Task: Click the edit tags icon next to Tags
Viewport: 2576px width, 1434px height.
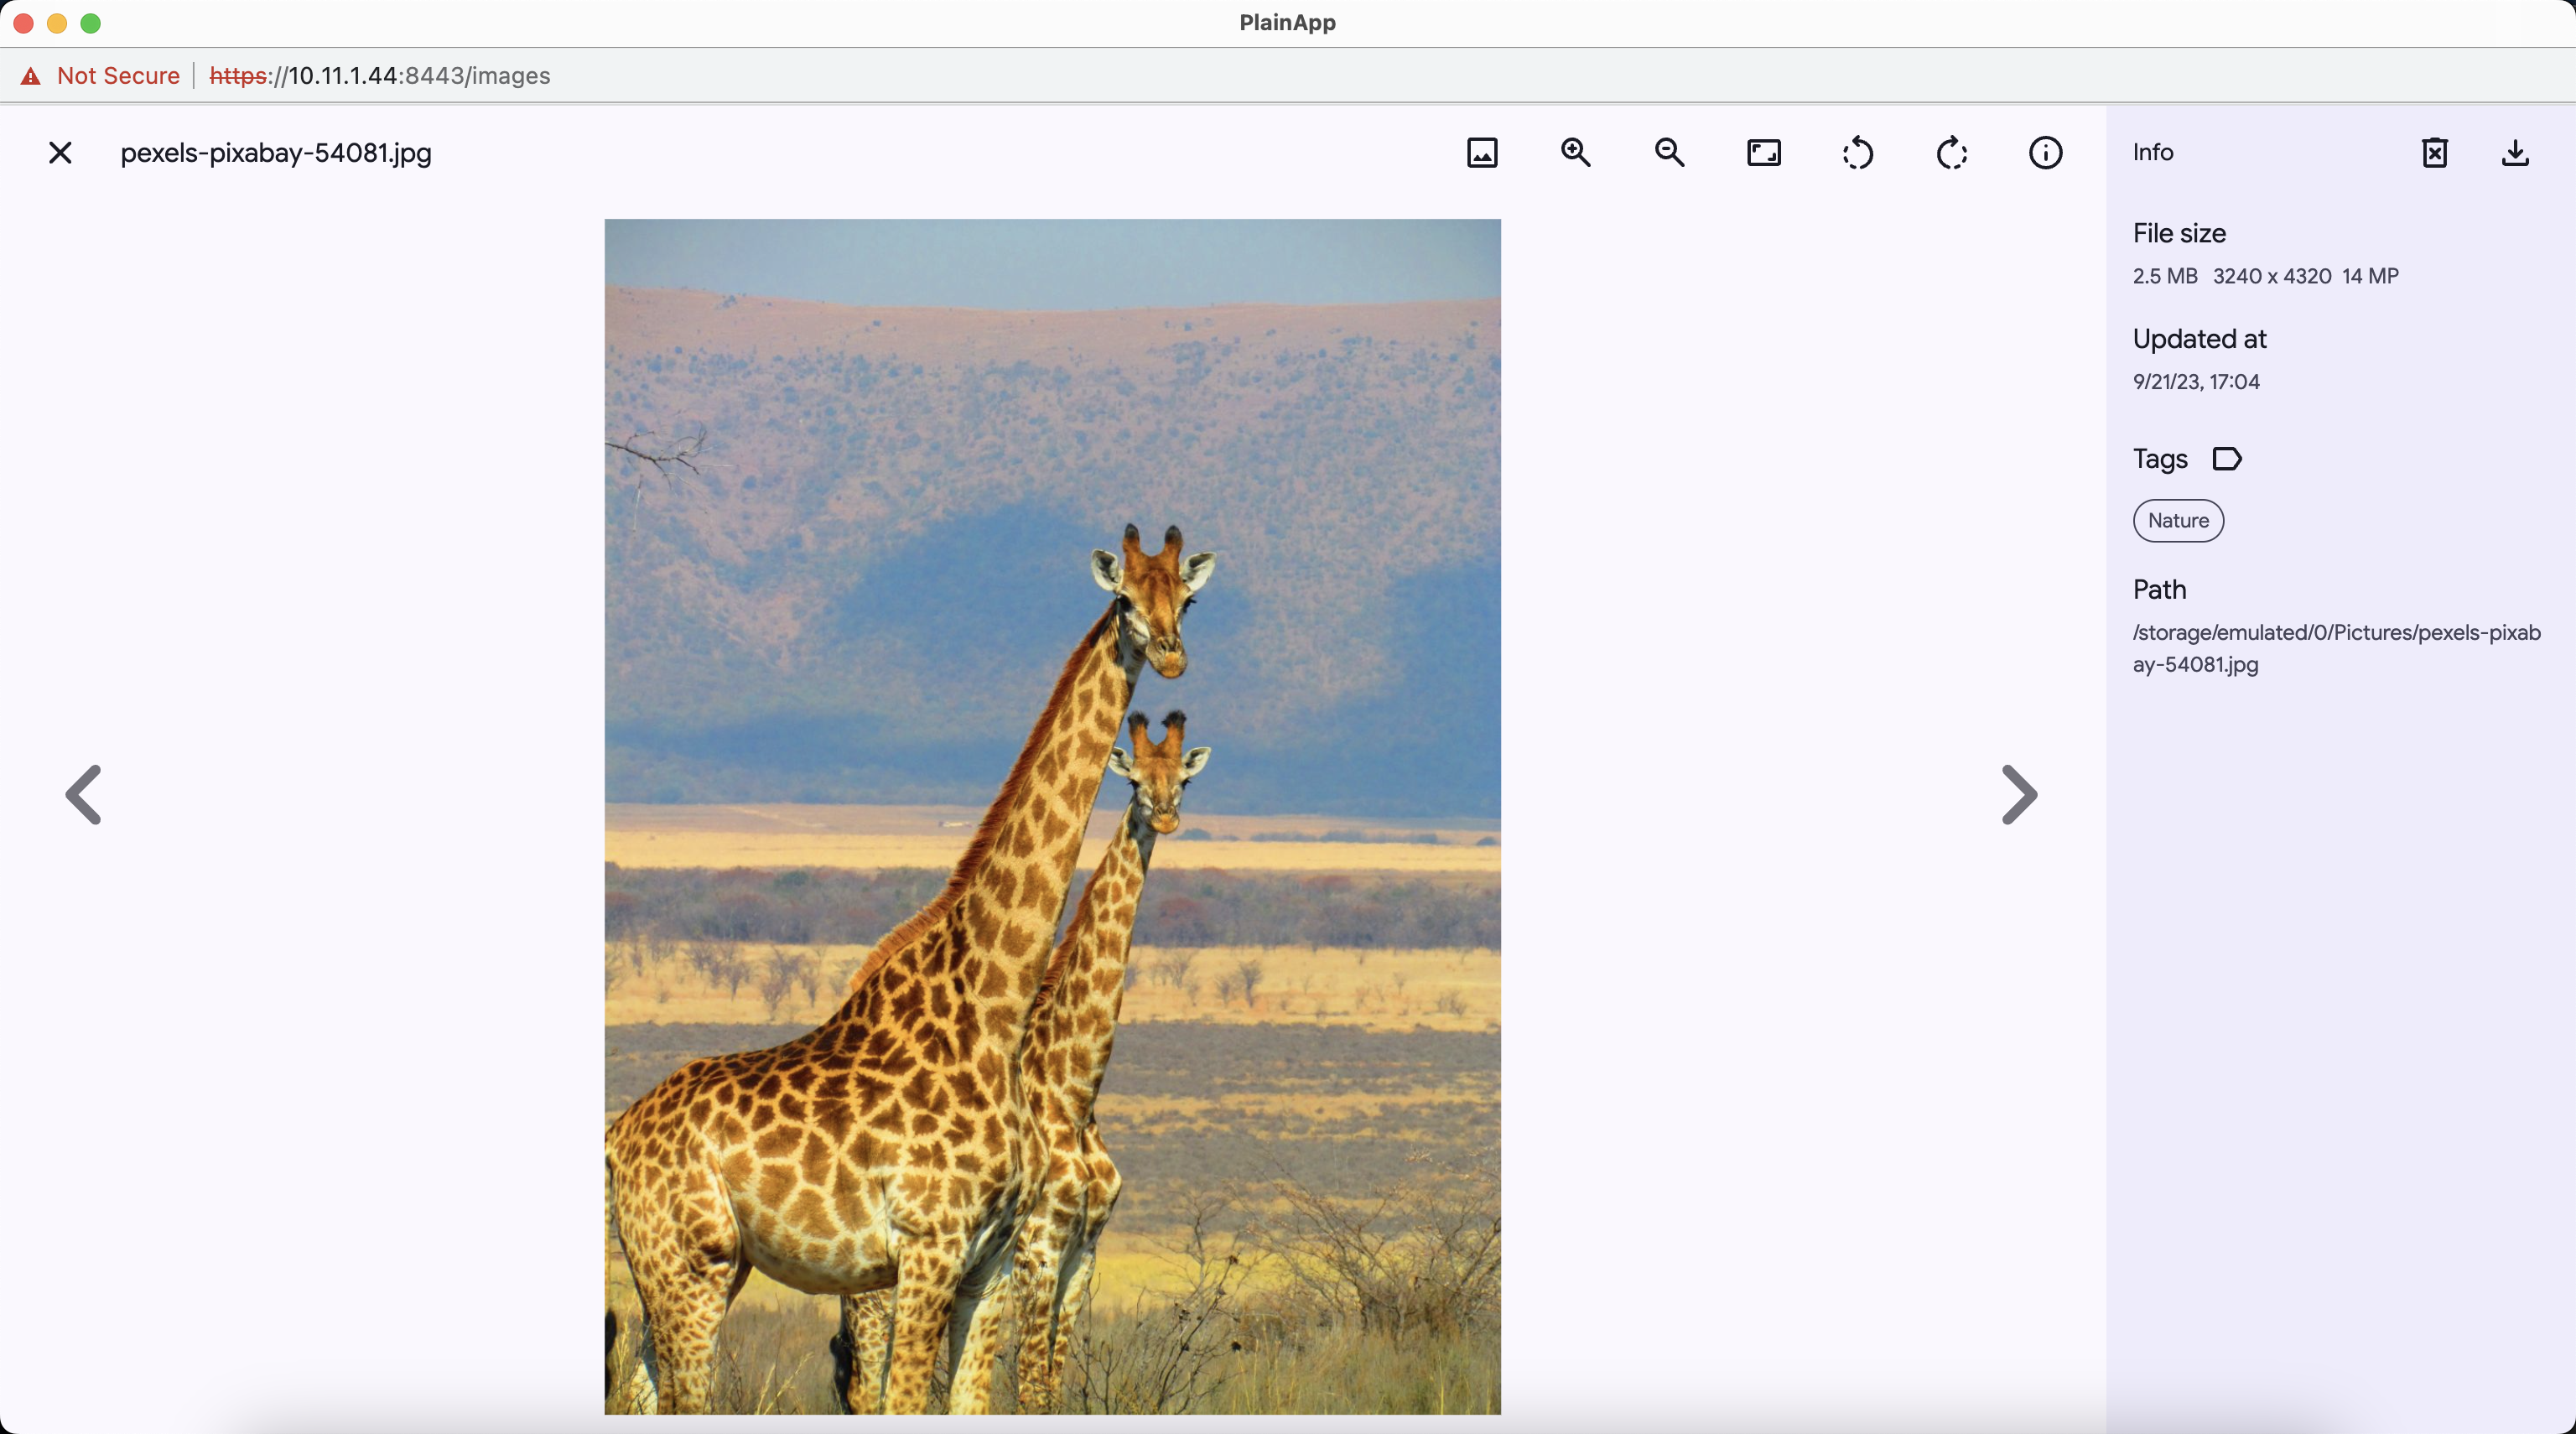Action: [2226, 459]
